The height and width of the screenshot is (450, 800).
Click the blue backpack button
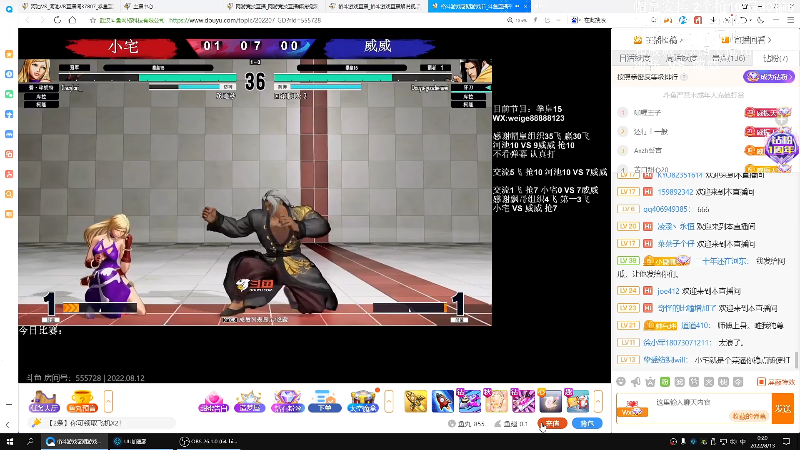[x=587, y=423]
